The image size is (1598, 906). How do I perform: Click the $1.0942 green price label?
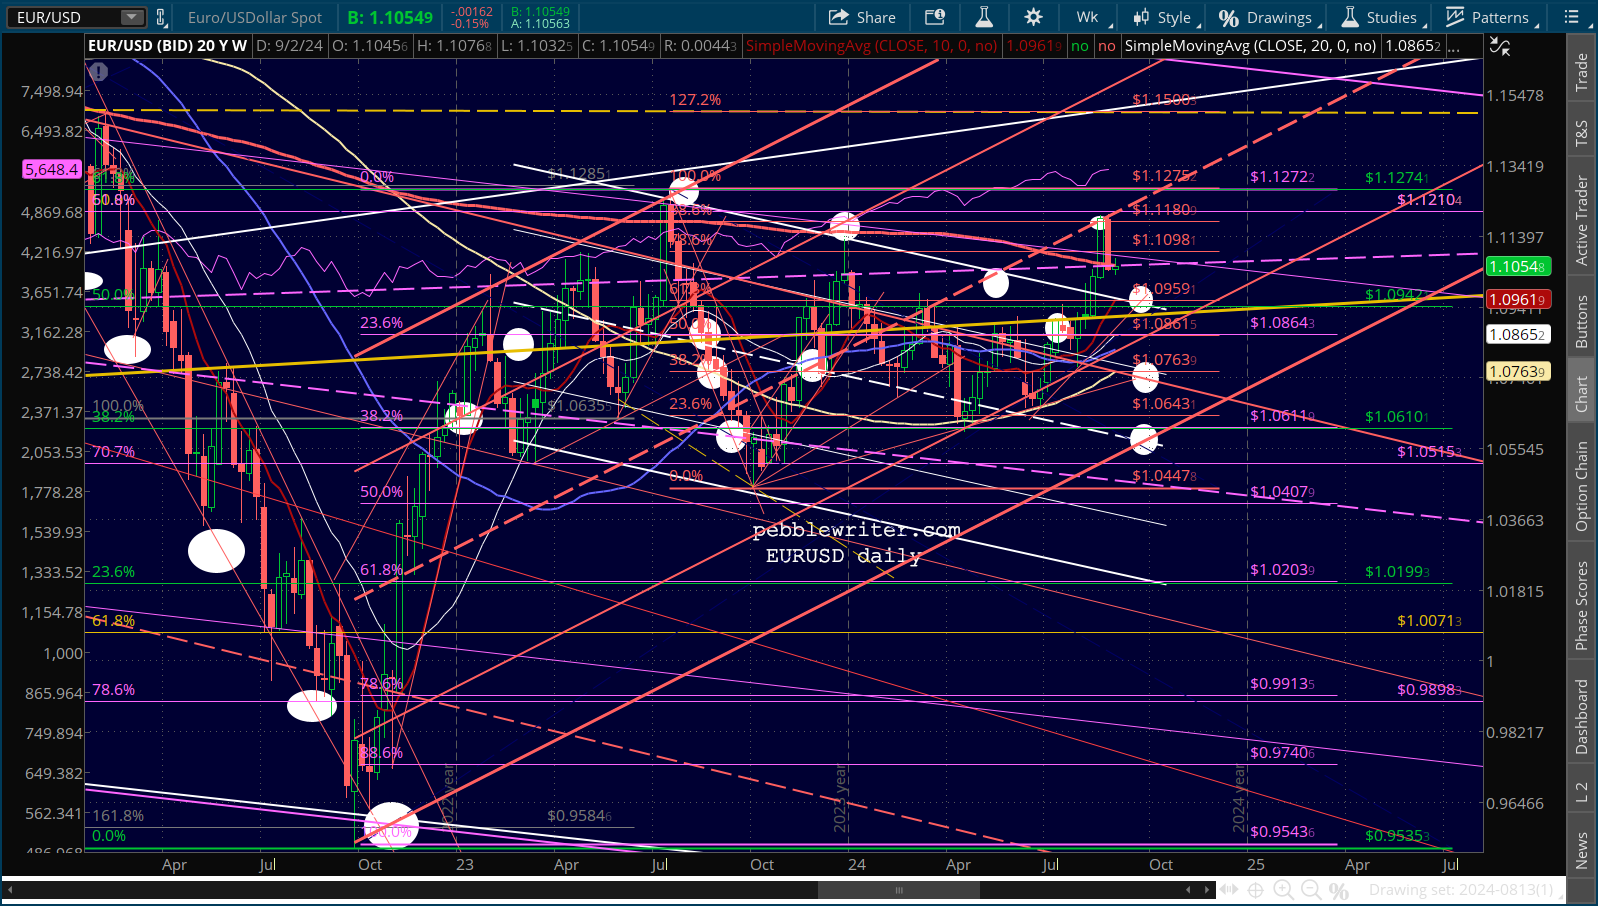(x=1395, y=295)
